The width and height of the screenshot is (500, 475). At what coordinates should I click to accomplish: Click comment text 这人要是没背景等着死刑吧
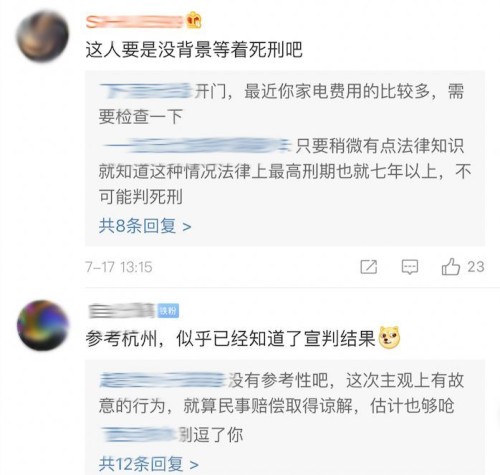click(x=194, y=50)
